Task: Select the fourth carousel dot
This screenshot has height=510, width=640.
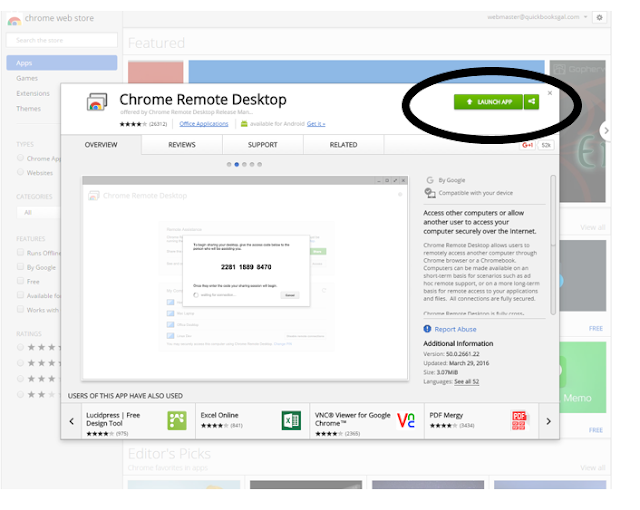Action: point(252,164)
